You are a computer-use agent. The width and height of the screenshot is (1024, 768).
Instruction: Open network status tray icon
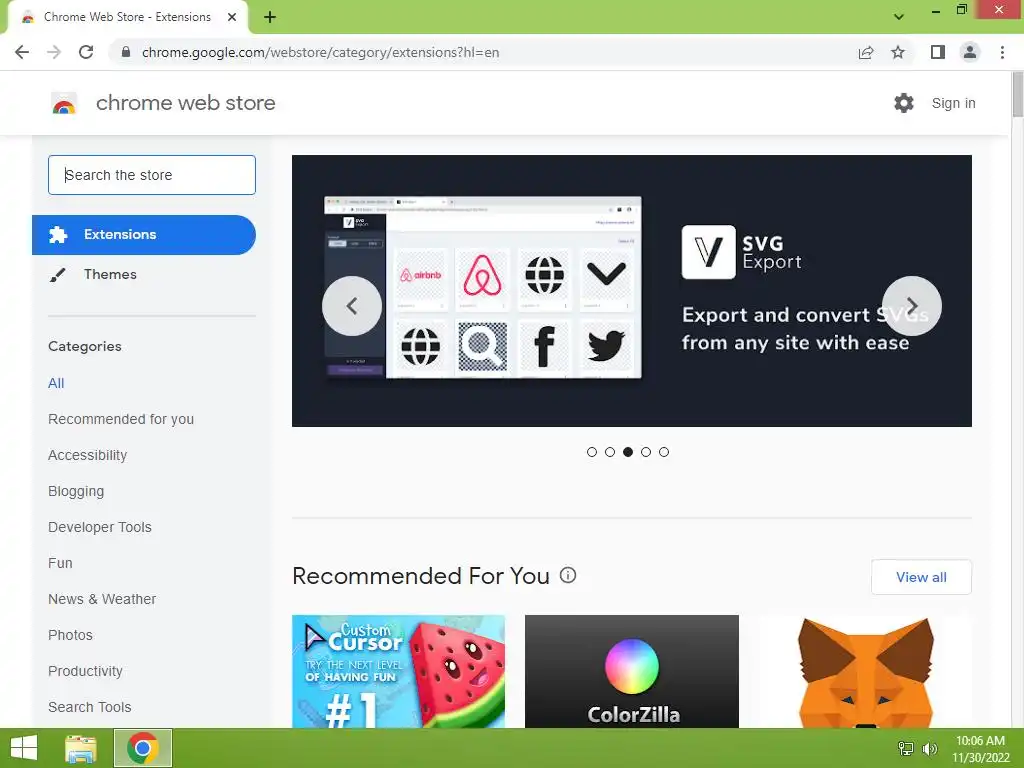coord(906,748)
